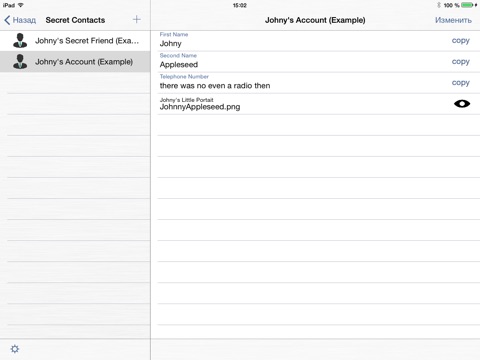Select Johny's Secret Friend in contact list
This screenshot has height=360, width=480.
pos(75,41)
